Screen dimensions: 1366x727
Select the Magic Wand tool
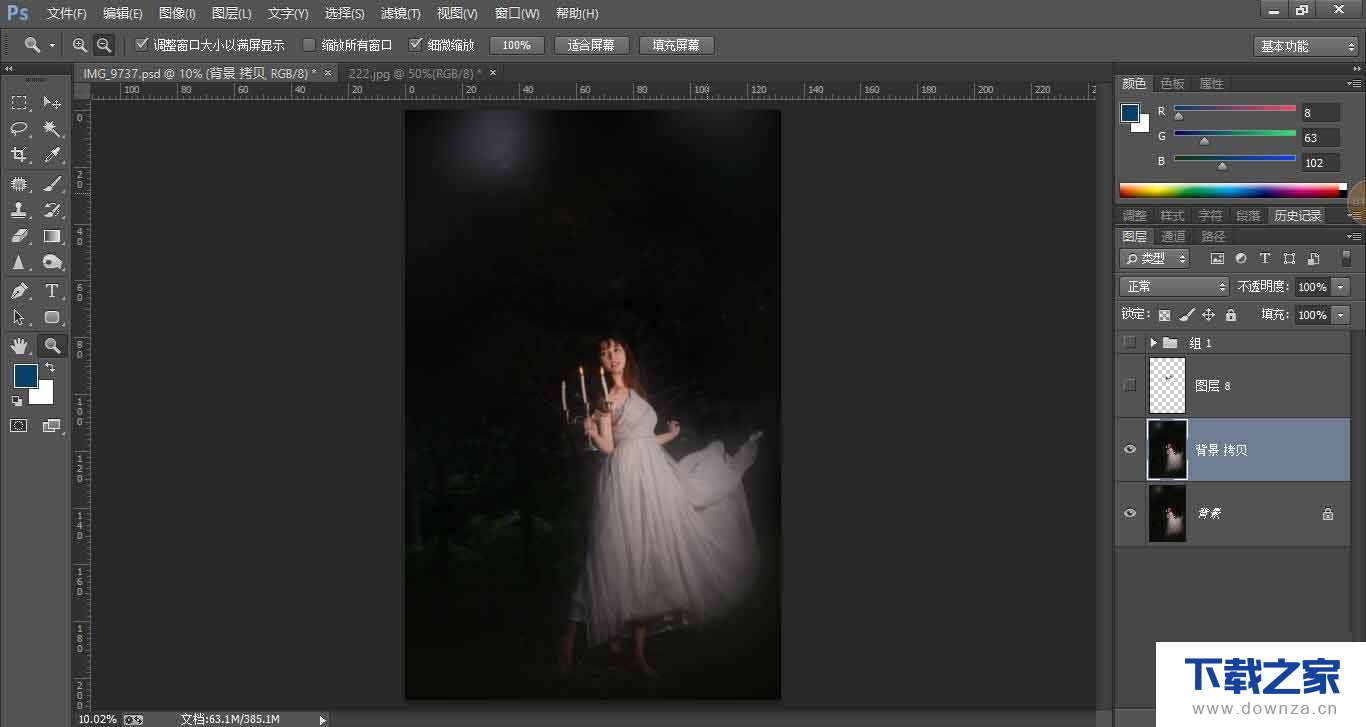[x=52, y=129]
